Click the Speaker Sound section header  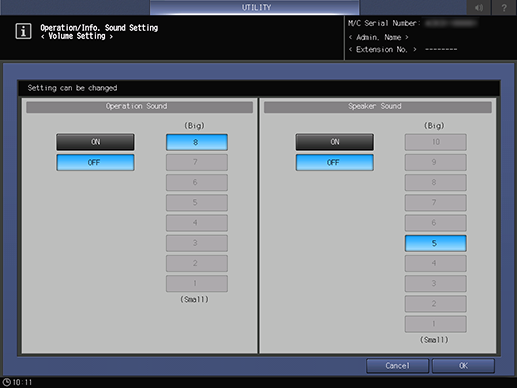(x=378, y=107)
